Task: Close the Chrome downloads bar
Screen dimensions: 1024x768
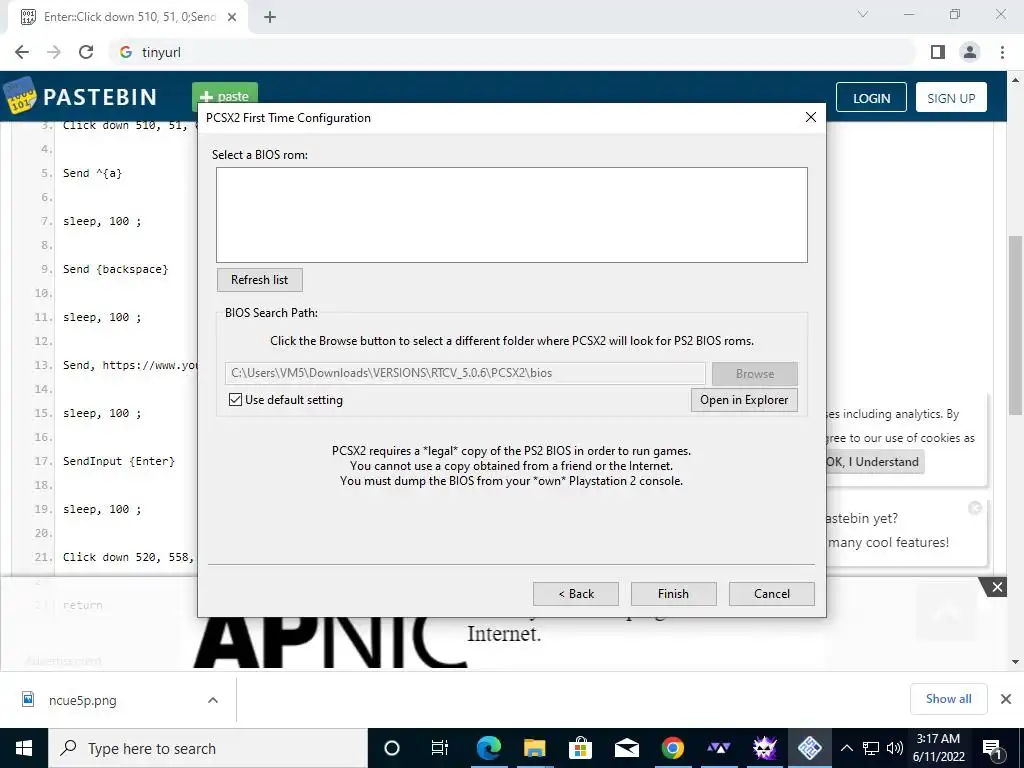Action: 1006,699
